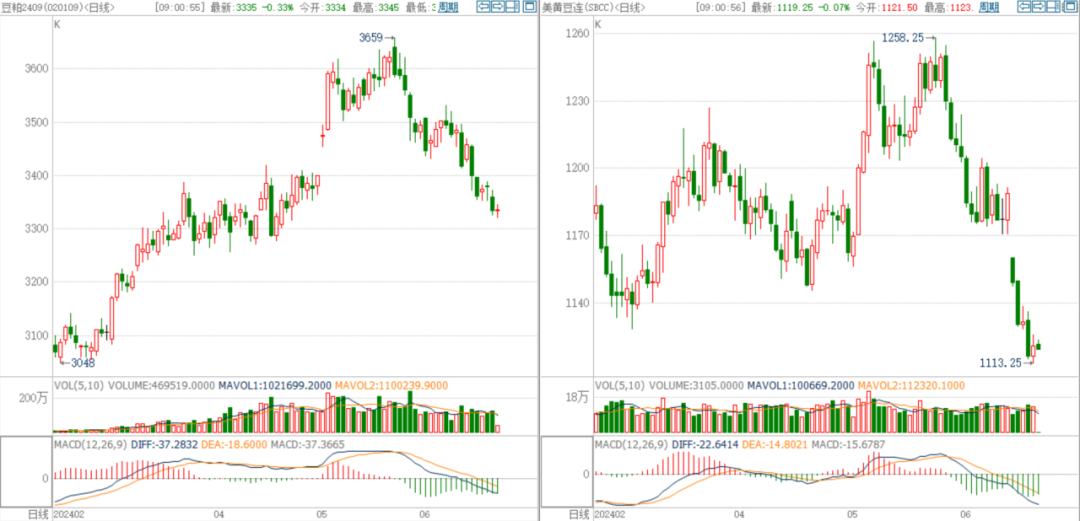
Task: Click the split-panel layout icon in 豆粕2409 chart header
Action: pyautogui.click(x=511, y=7)
